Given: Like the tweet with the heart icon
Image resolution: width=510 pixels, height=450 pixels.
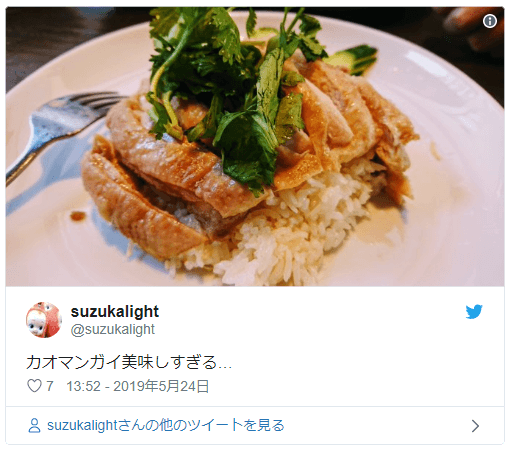Looking at the screenshot, I should click(34, 386).
